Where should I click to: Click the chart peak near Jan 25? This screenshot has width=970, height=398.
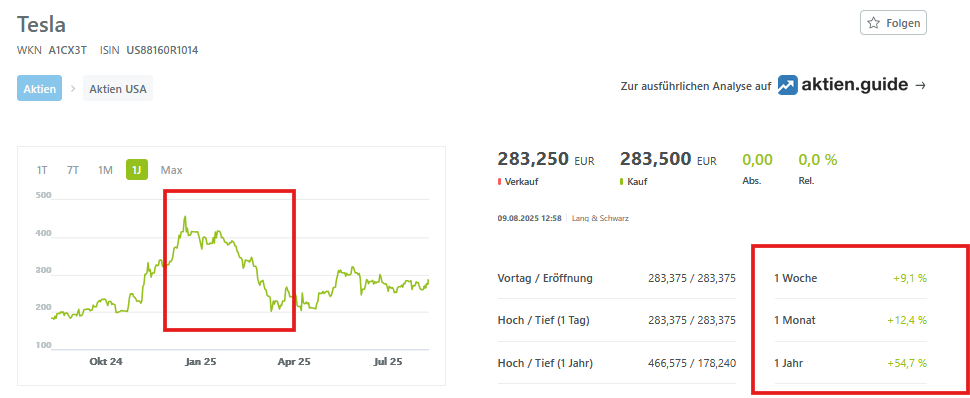point(185,217)
